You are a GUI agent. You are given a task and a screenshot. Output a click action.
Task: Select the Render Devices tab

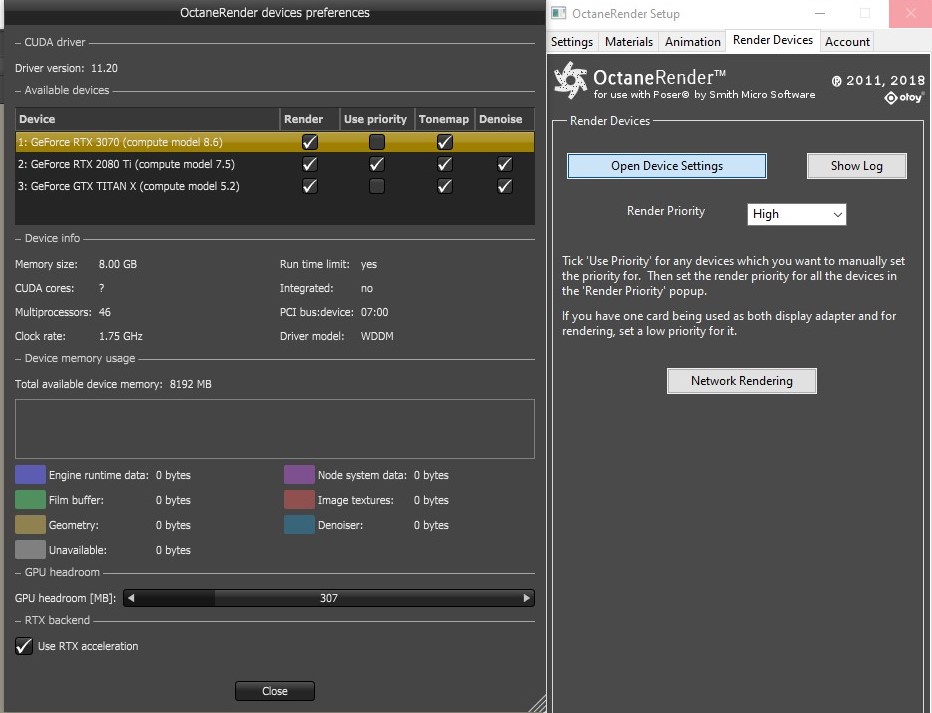pyautogui.click(x=773, y=40)
